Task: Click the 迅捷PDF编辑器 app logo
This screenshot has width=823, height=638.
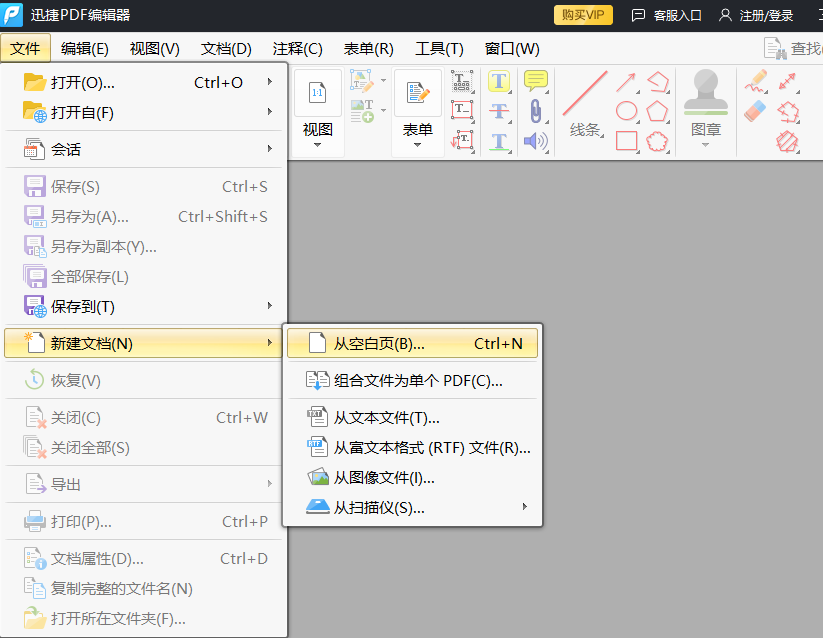Action: point(12,15)
